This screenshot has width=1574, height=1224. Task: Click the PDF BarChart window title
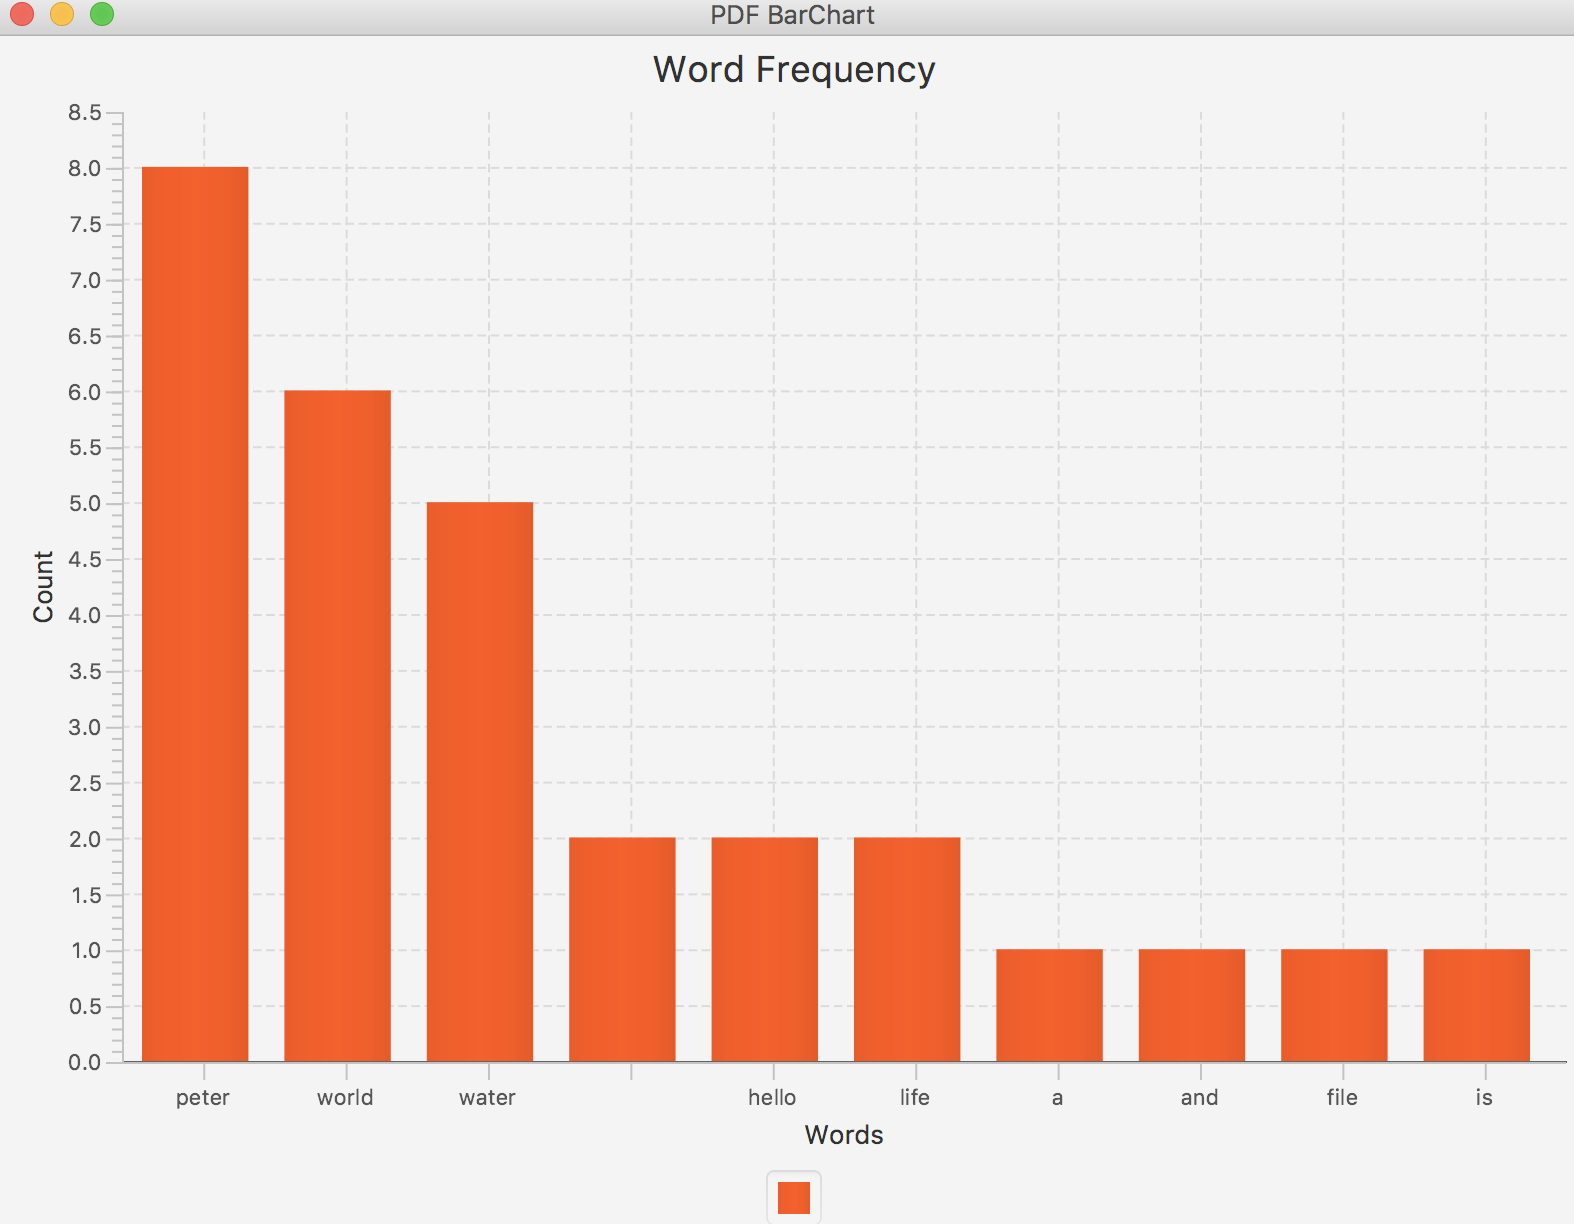792,15
